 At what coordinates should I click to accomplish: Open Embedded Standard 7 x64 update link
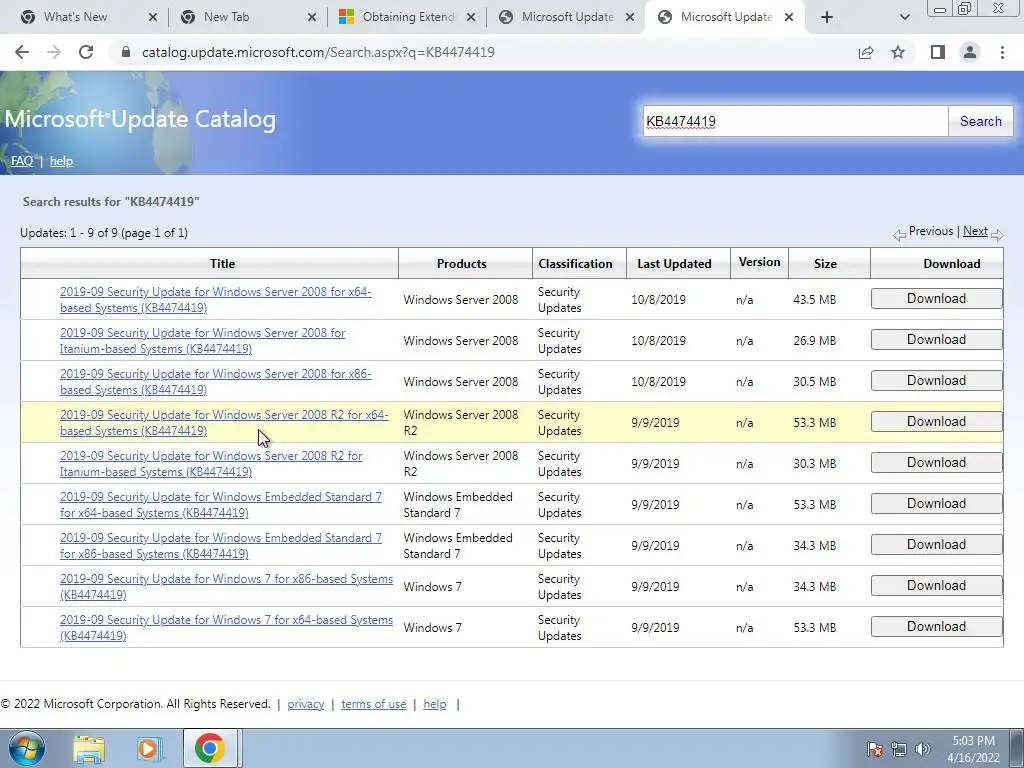221,505
